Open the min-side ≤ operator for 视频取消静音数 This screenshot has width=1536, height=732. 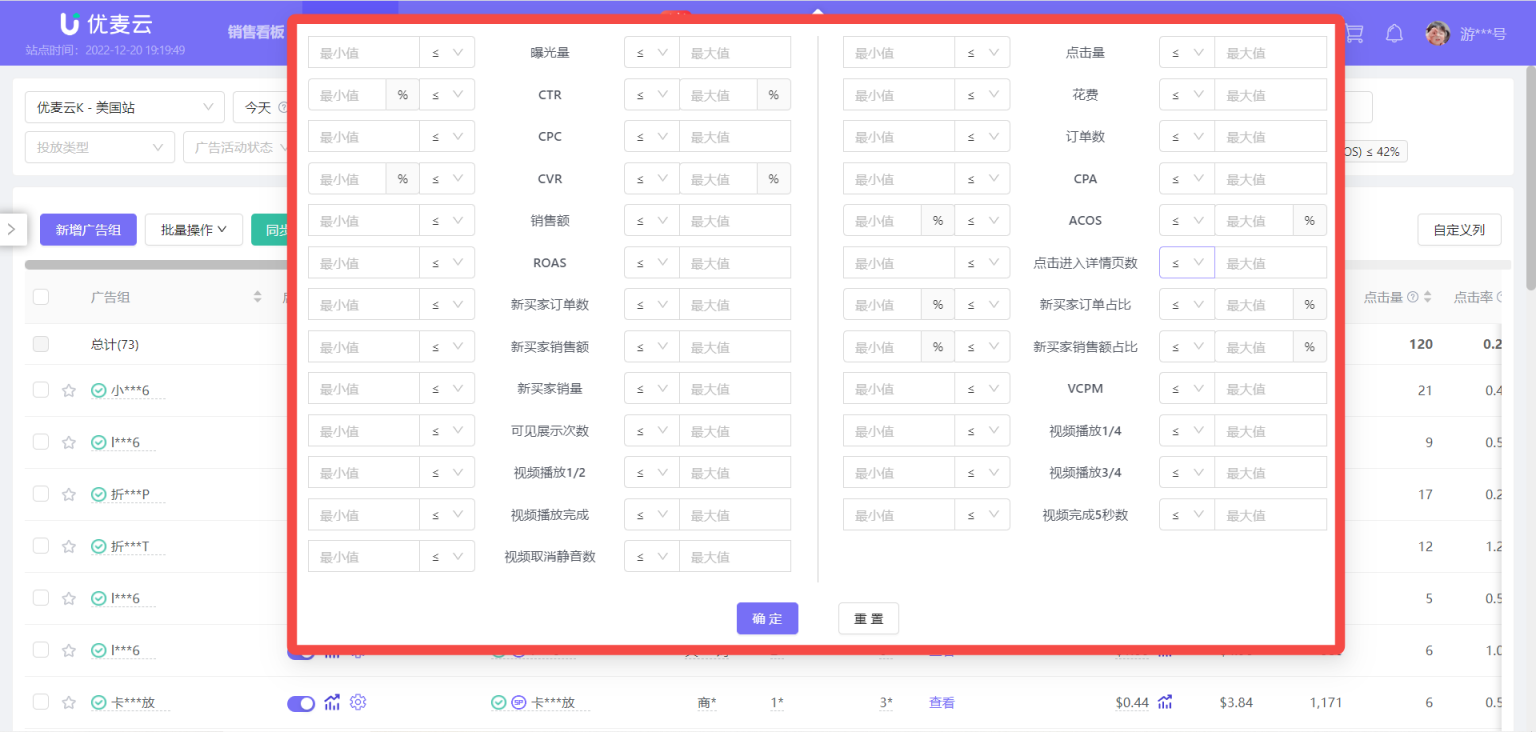(447, 556)
